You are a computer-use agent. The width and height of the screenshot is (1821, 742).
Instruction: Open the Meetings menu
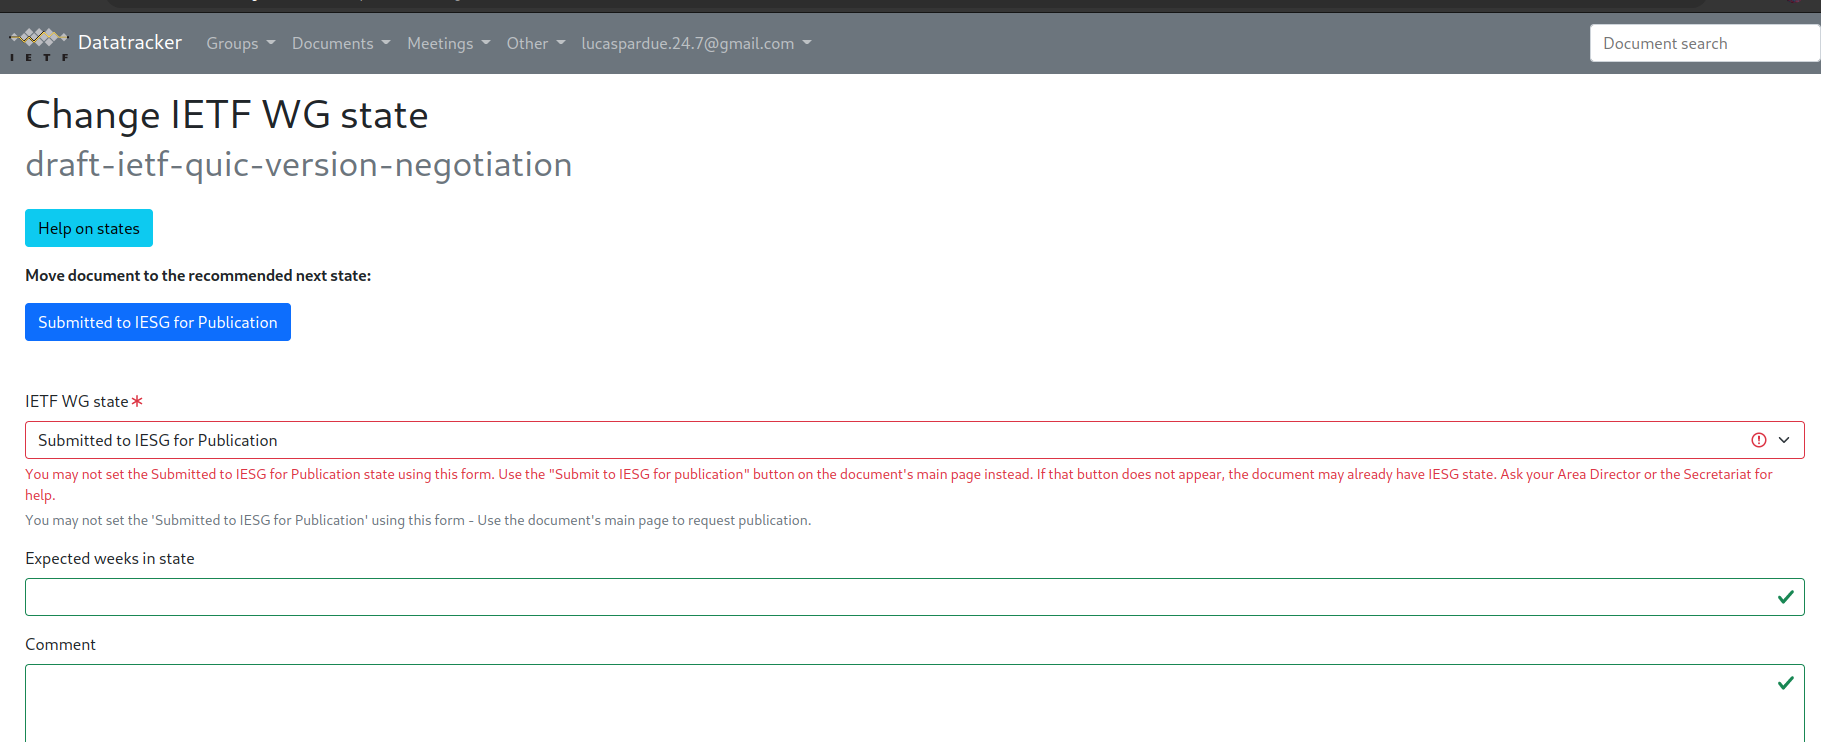click(448, 43)
